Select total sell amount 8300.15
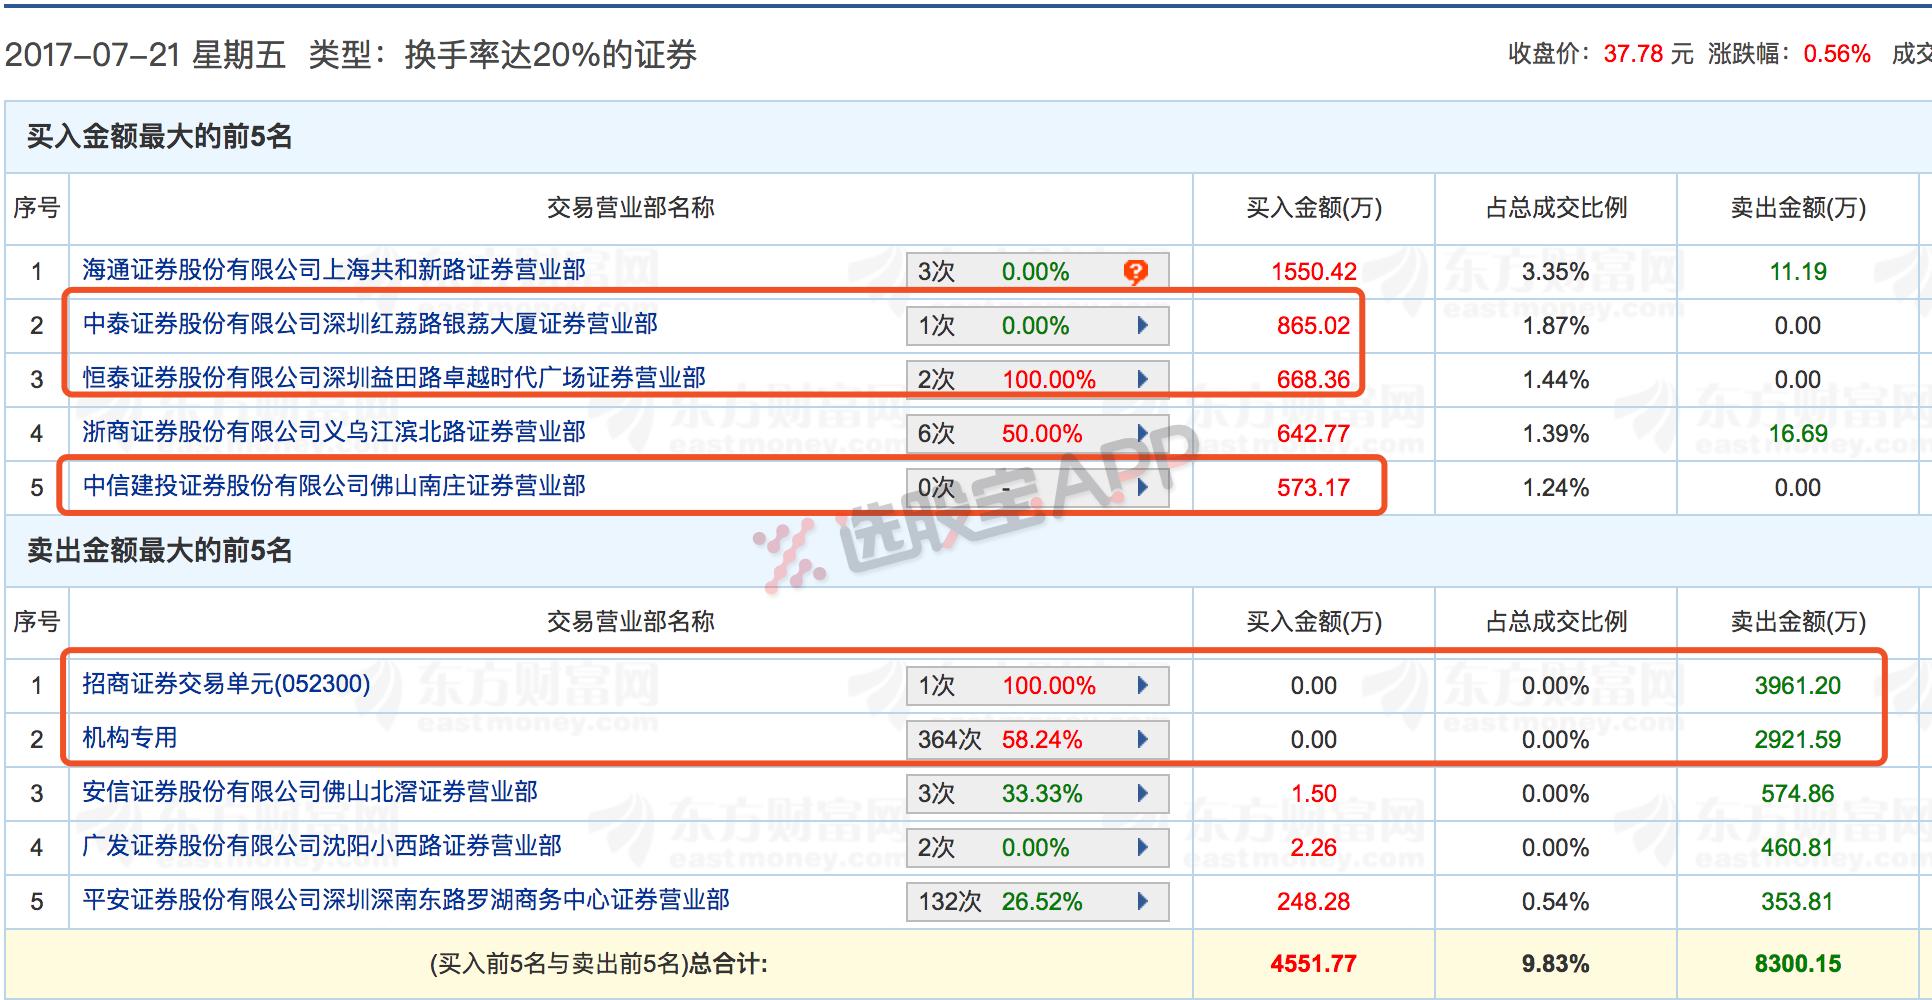The width and height of the screenshot is (1932, 1000). pyautogui.click(x=1798, y=963)
